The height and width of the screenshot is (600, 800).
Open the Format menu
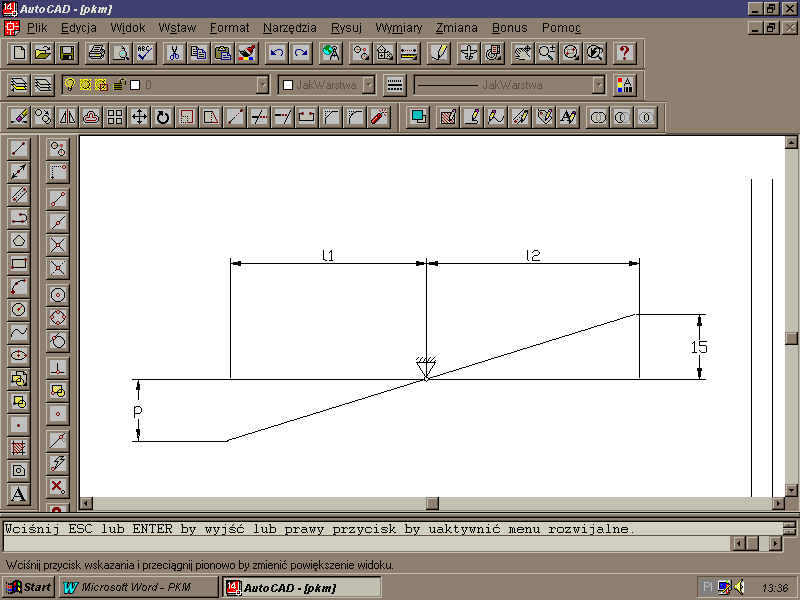tap(230, 28)
